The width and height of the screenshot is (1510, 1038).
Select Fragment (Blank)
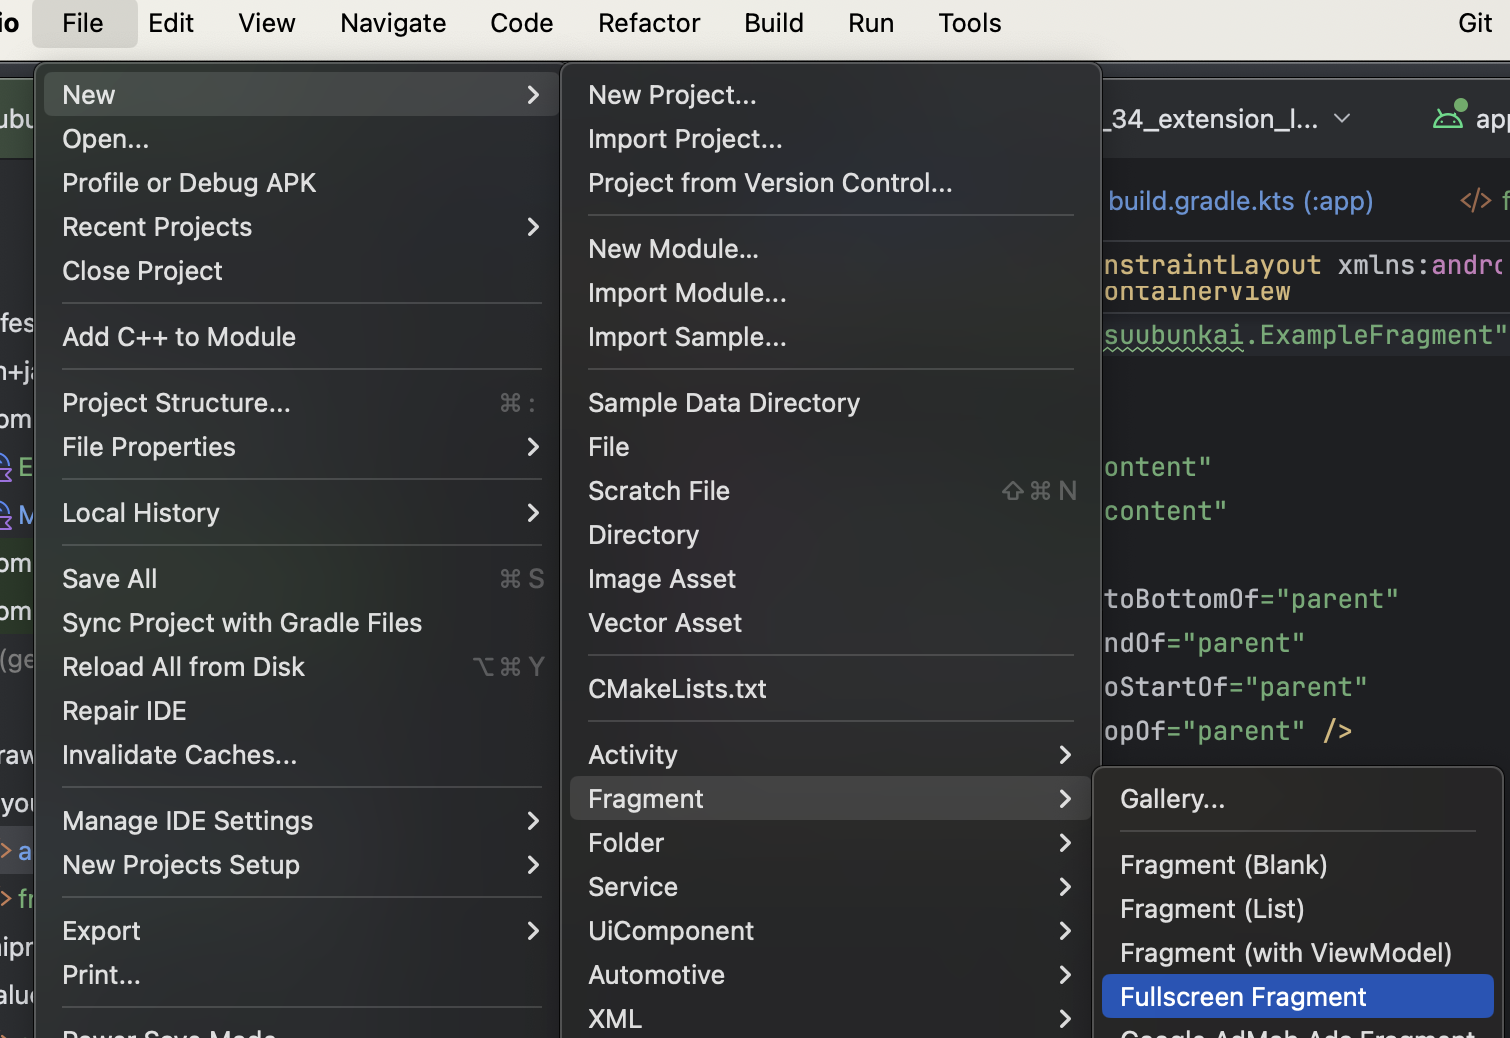point(1298,865)
